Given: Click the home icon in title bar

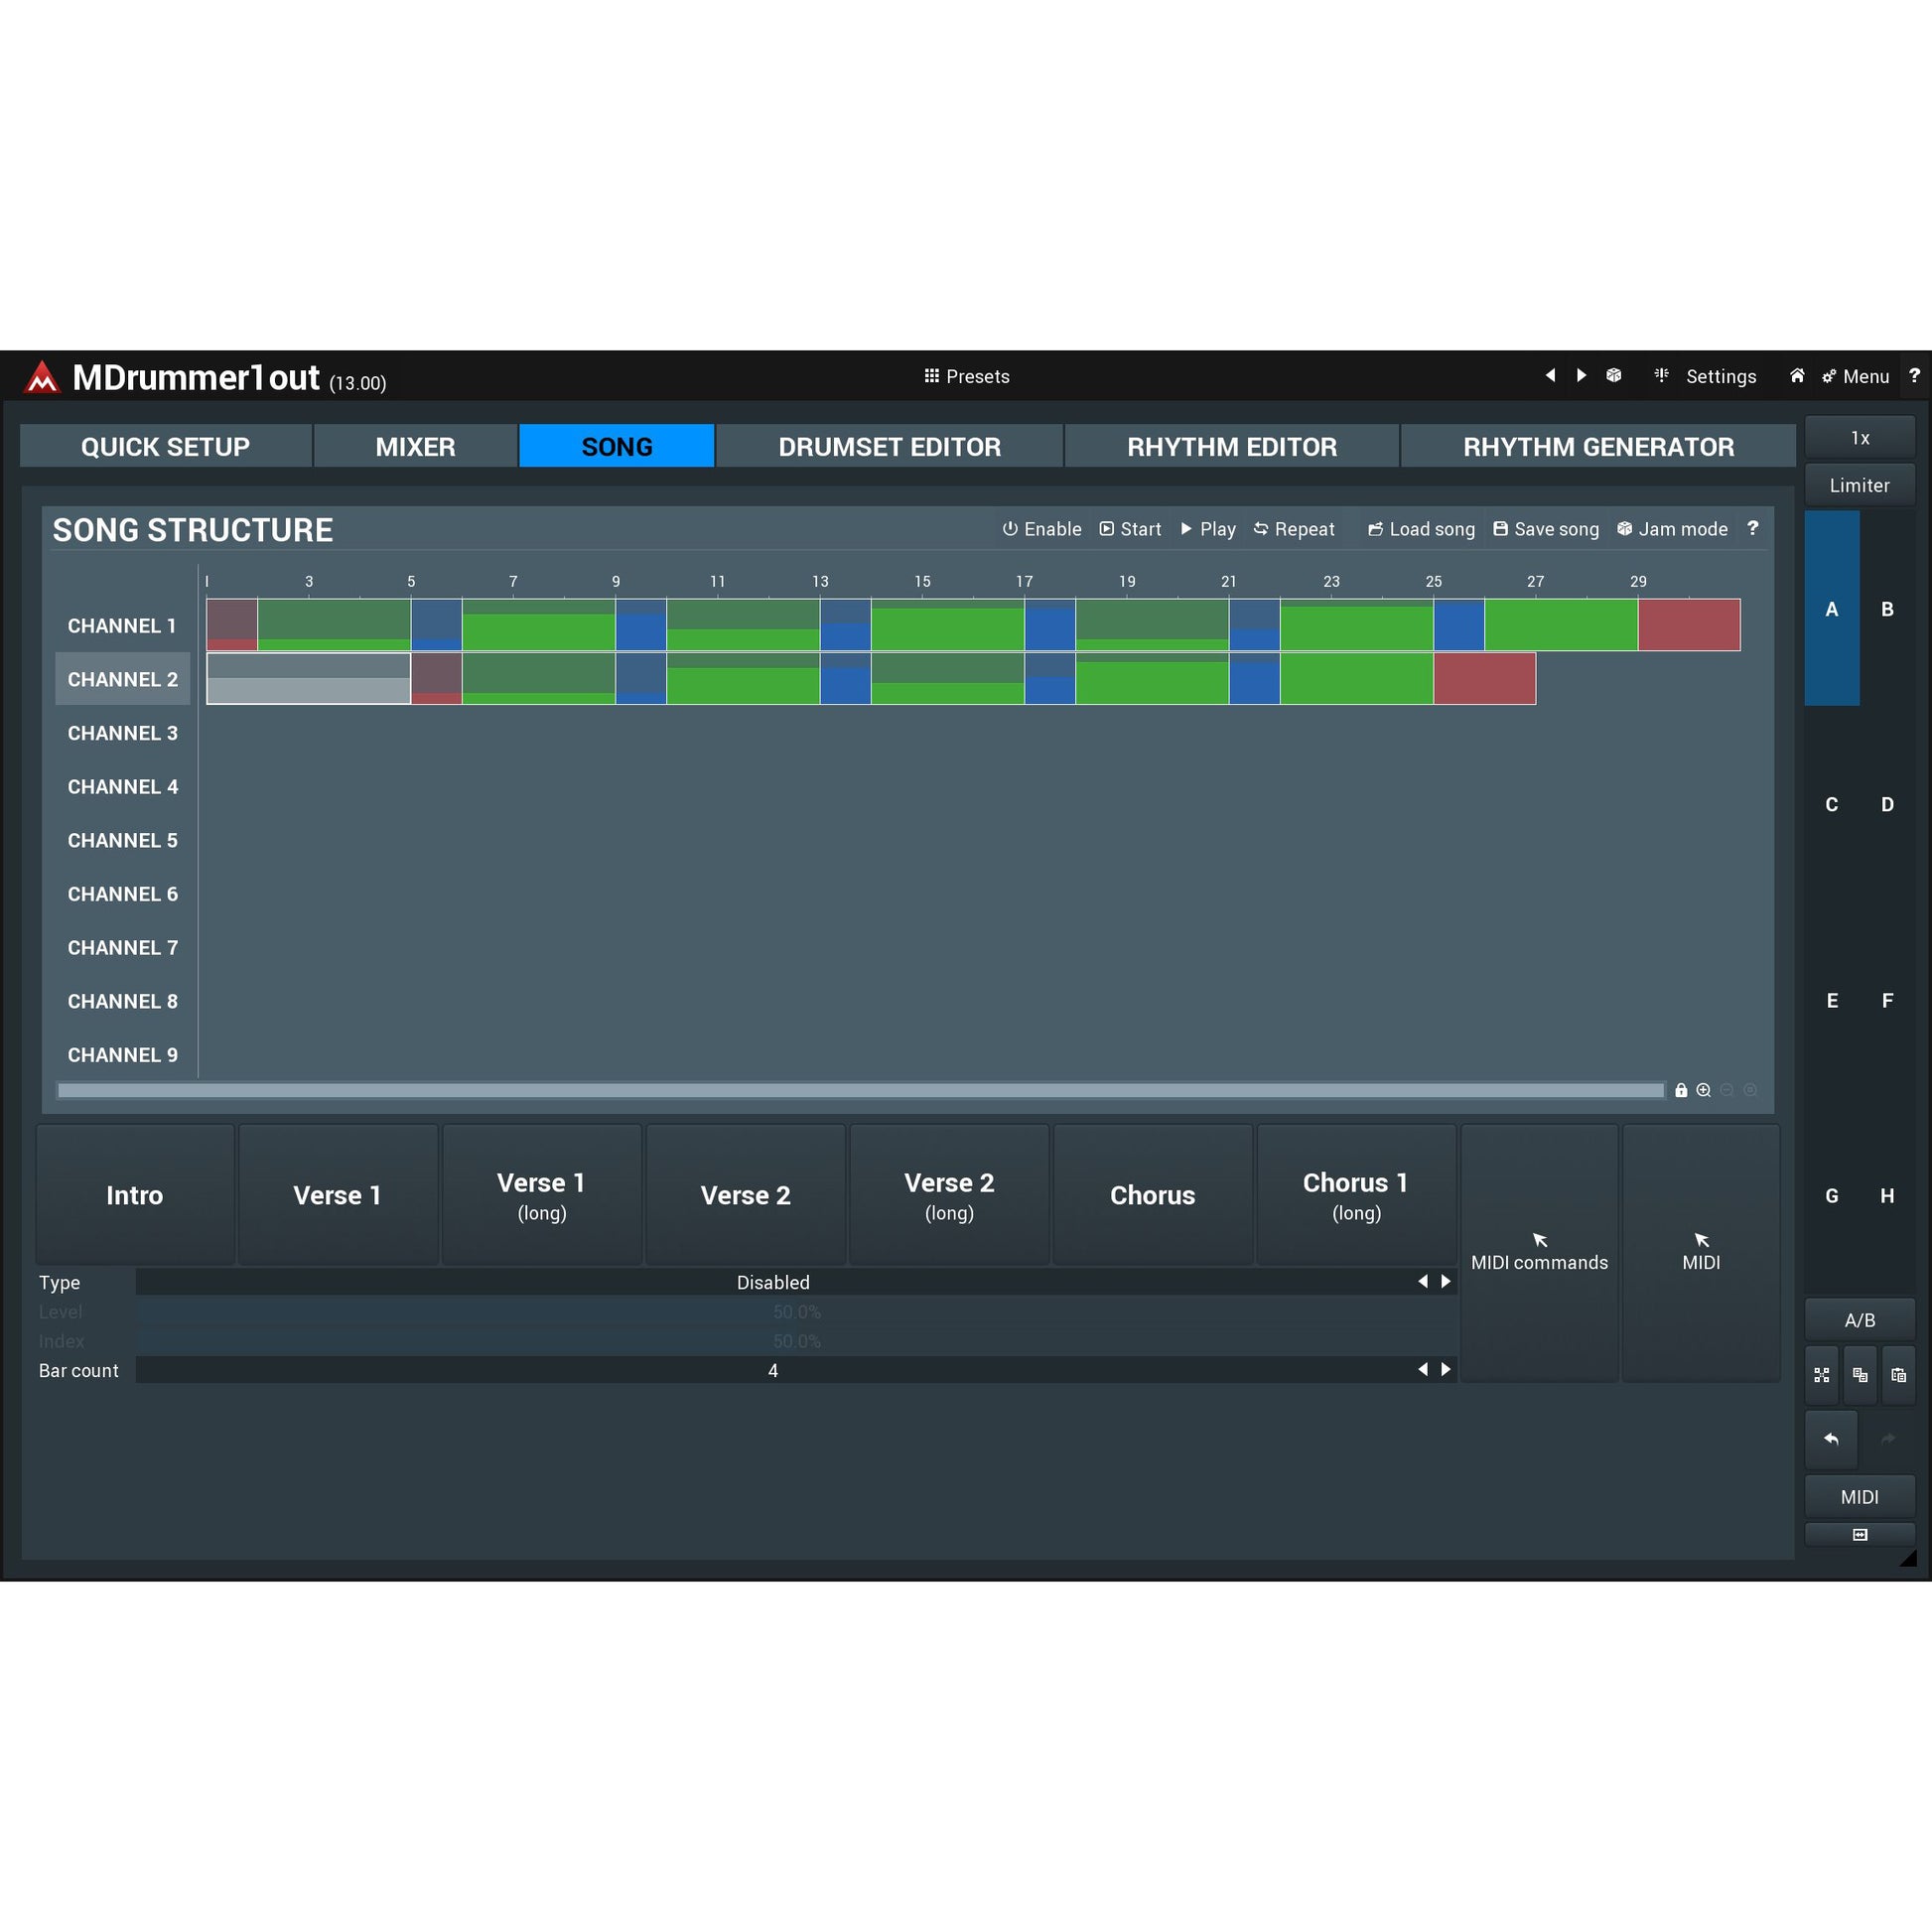Looking at the screenshot, I should [x=1796, y=375].
